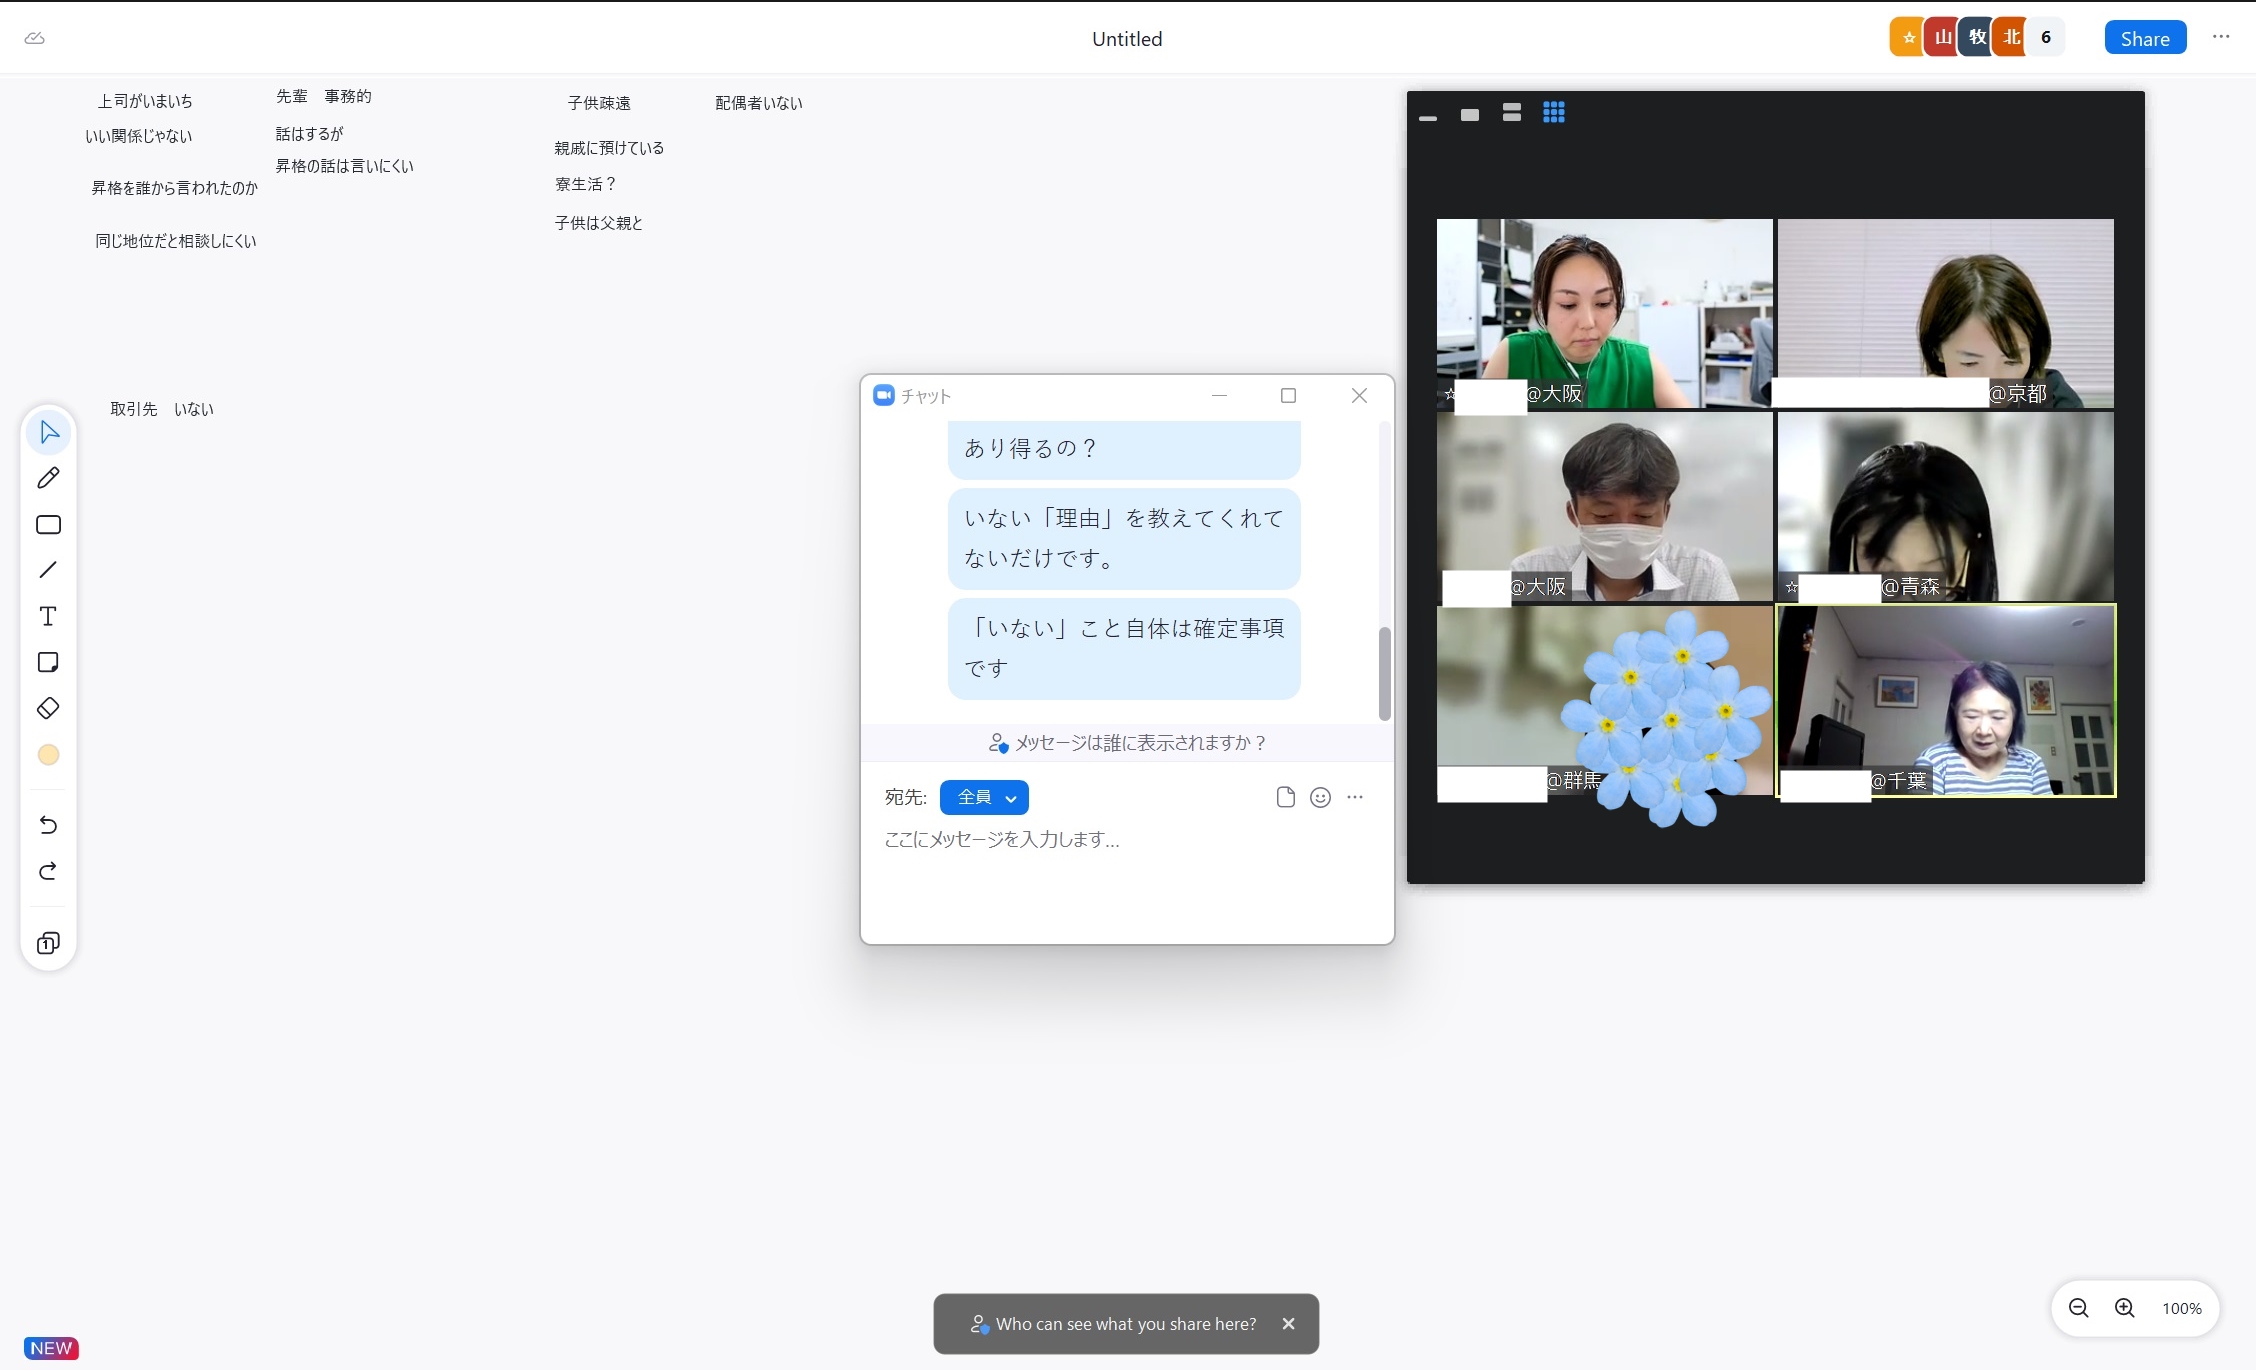Open whiteboard more options menu
This screenshot has height=1370, width=2256.
[2221, 37]
